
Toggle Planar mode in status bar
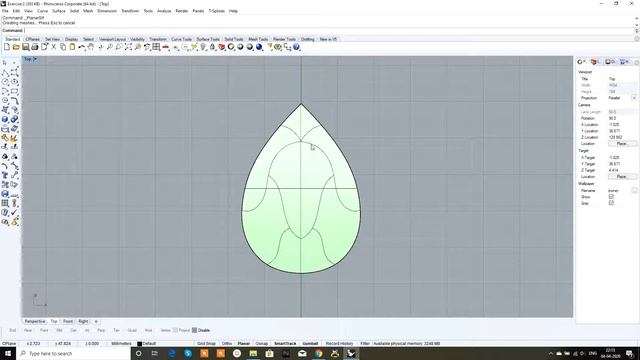244,344
